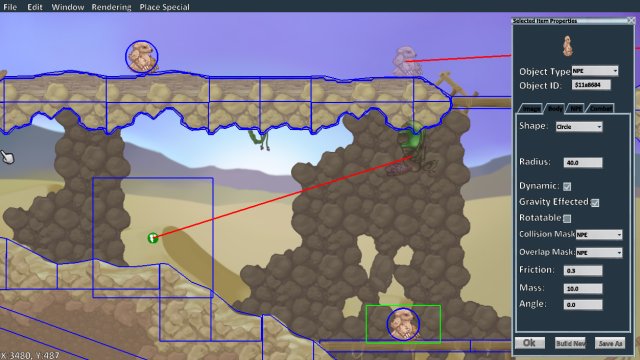Viewport: 640px width, 360px height.
Task: Click the green waypoint marker node
Action: tap(153, 238)
